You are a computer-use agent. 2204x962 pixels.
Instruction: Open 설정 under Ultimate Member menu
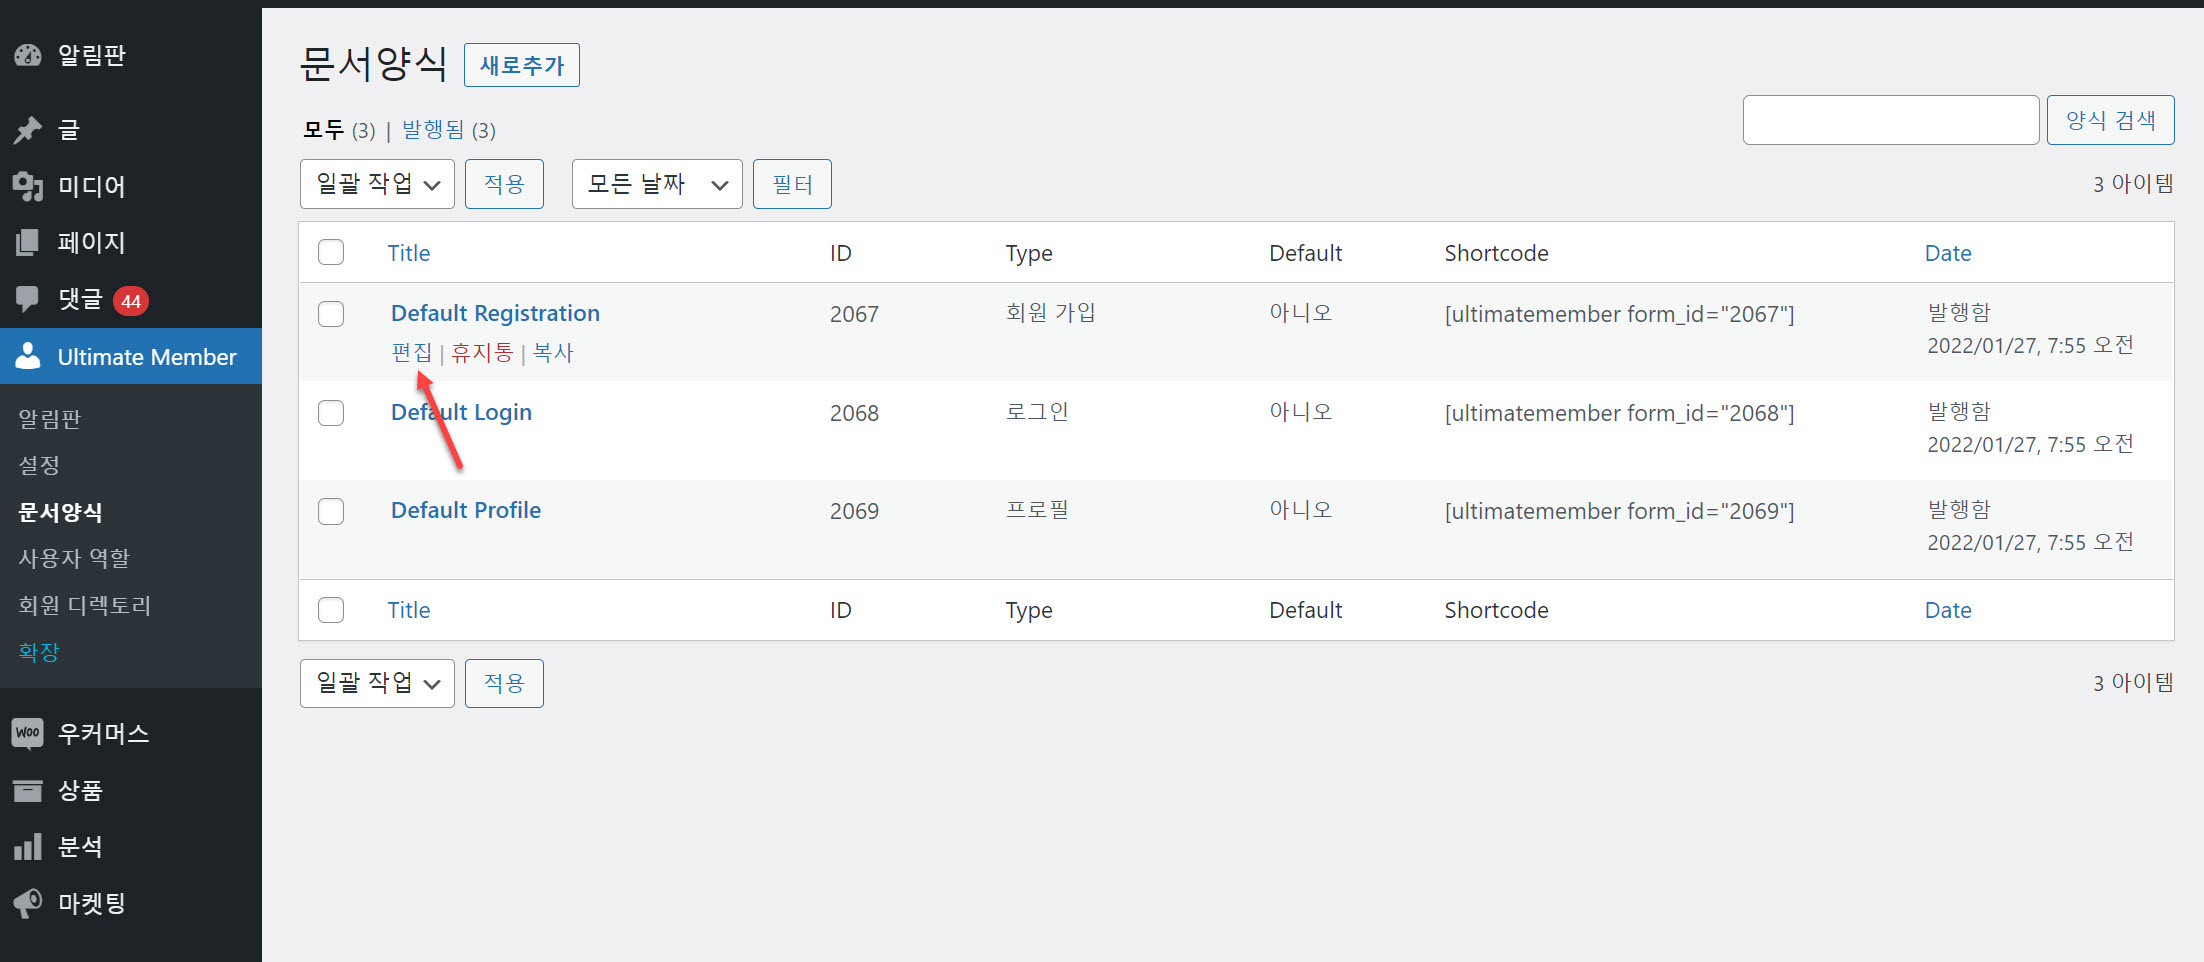coord(38,464)
